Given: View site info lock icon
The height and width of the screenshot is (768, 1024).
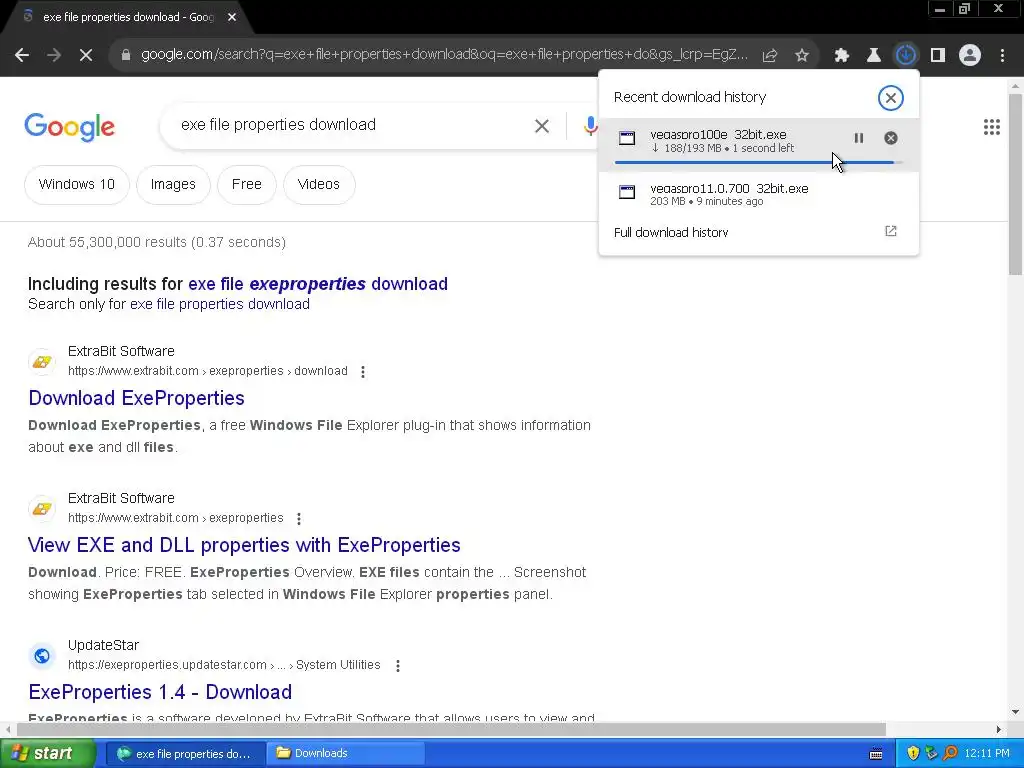Looking at the screenshot, I should [125, 56].
